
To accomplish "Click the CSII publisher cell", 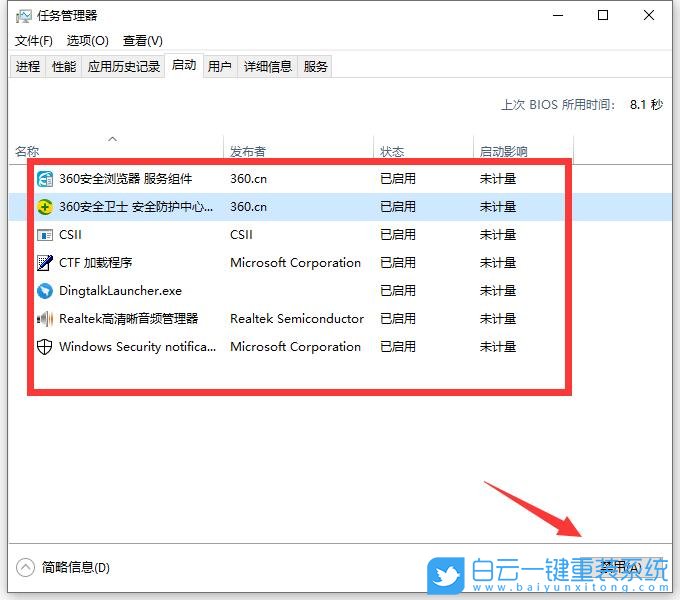I will point(241,235).
